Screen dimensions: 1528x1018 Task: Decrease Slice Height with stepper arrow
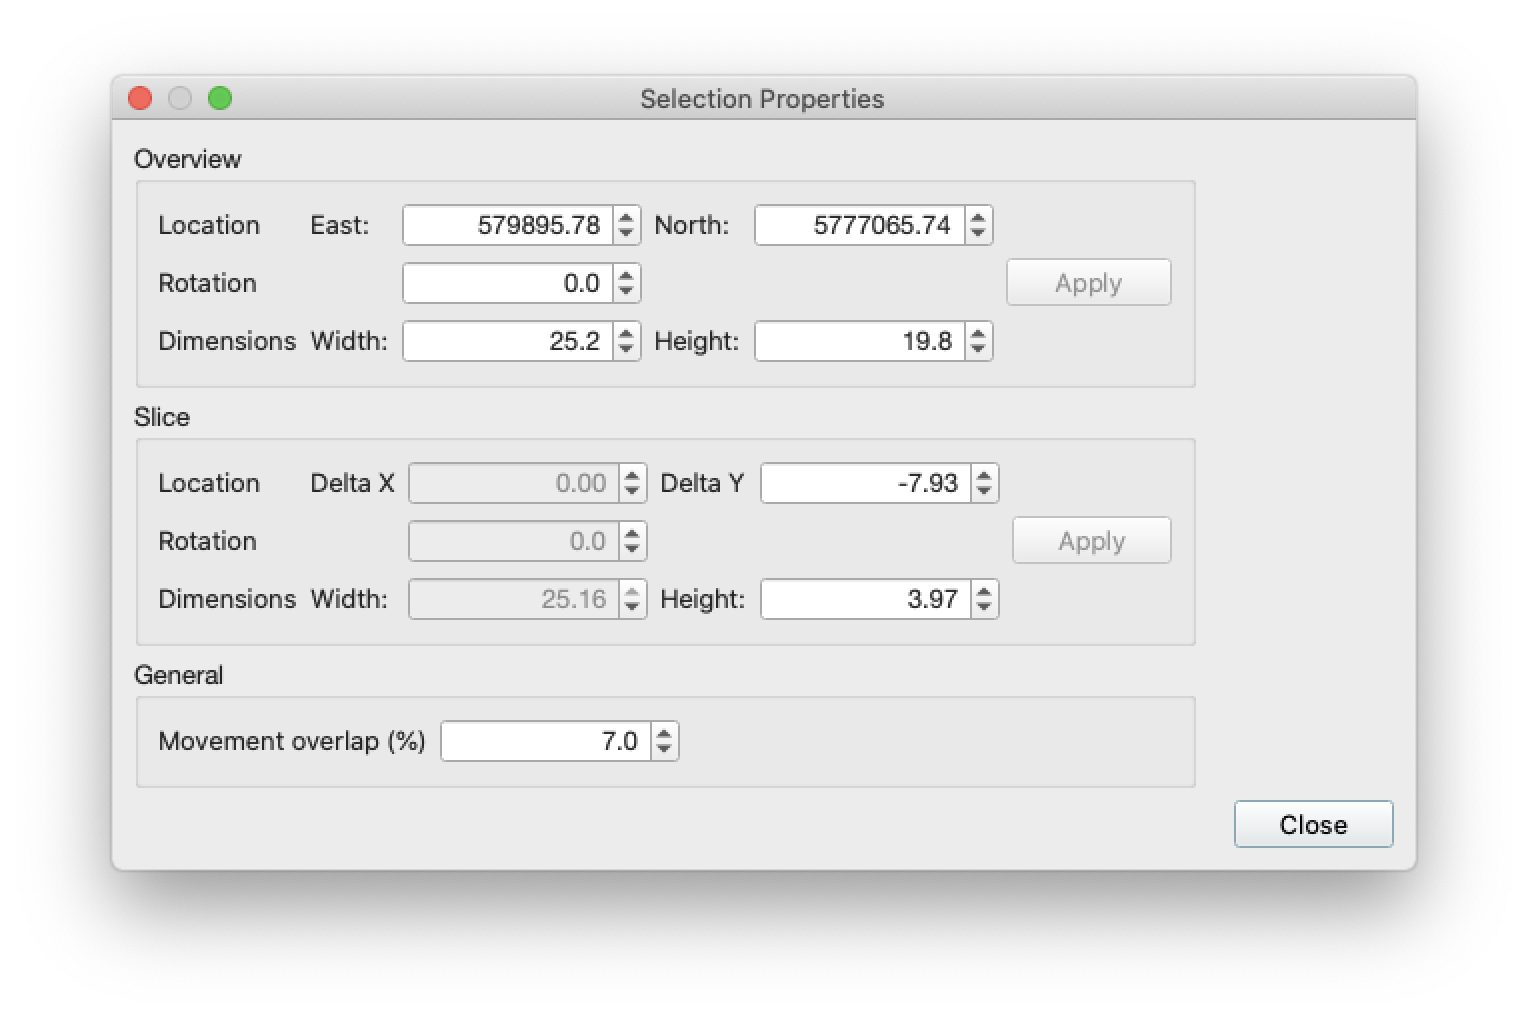pos(984,607)
